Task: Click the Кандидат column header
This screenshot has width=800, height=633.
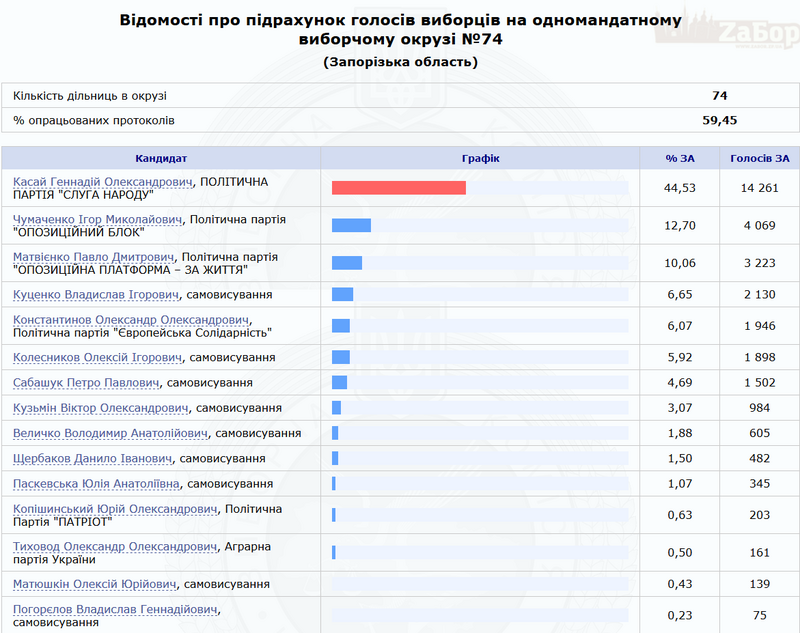Action: (161, 158)
